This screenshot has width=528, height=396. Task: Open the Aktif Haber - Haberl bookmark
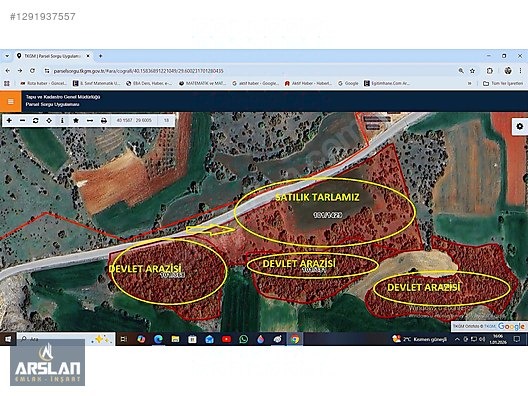[x=309, y=83]
